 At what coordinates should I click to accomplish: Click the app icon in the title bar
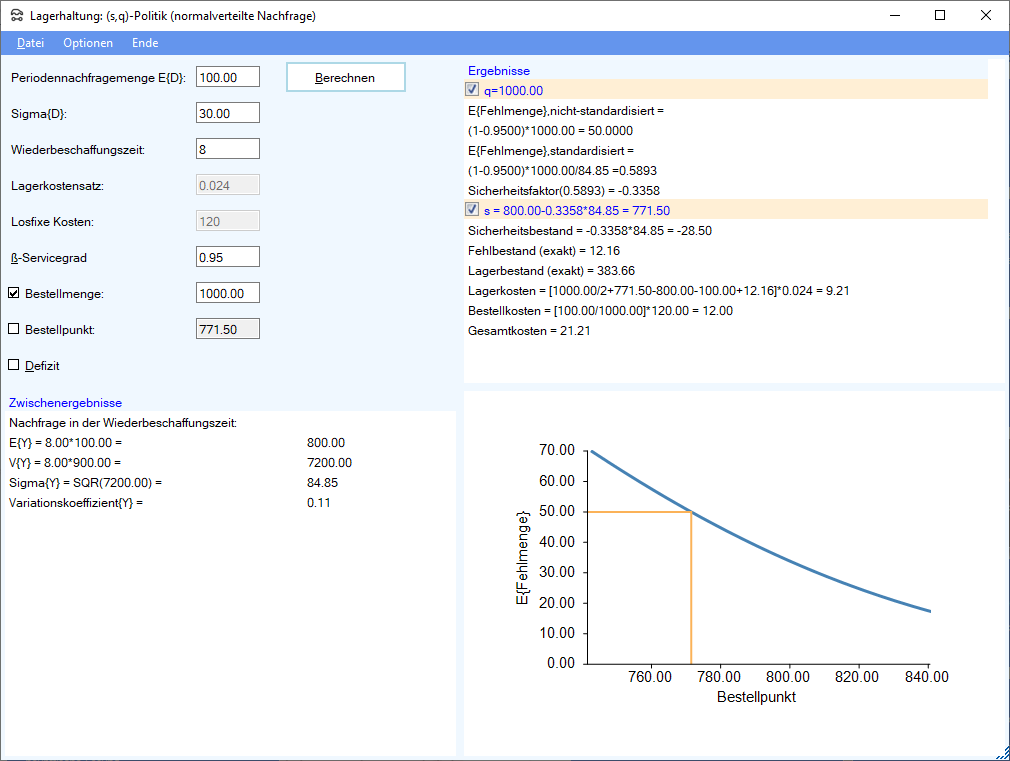click(x=16, y=15)
